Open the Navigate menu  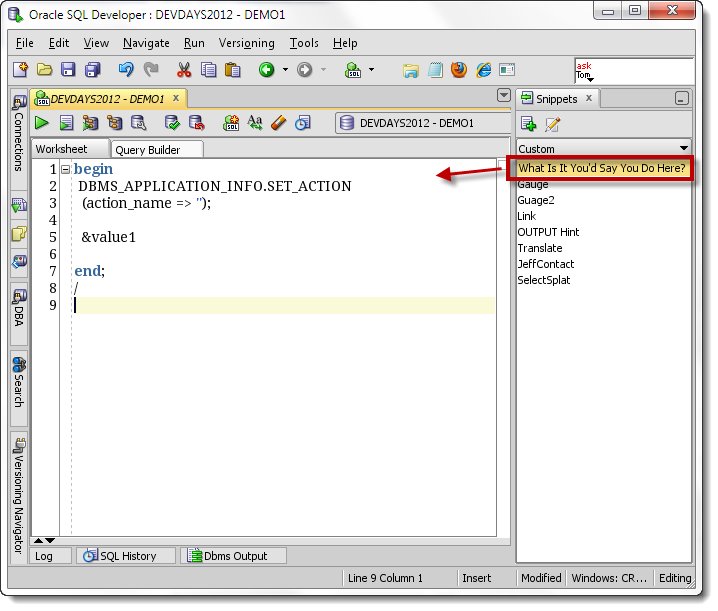pos(146,43)
